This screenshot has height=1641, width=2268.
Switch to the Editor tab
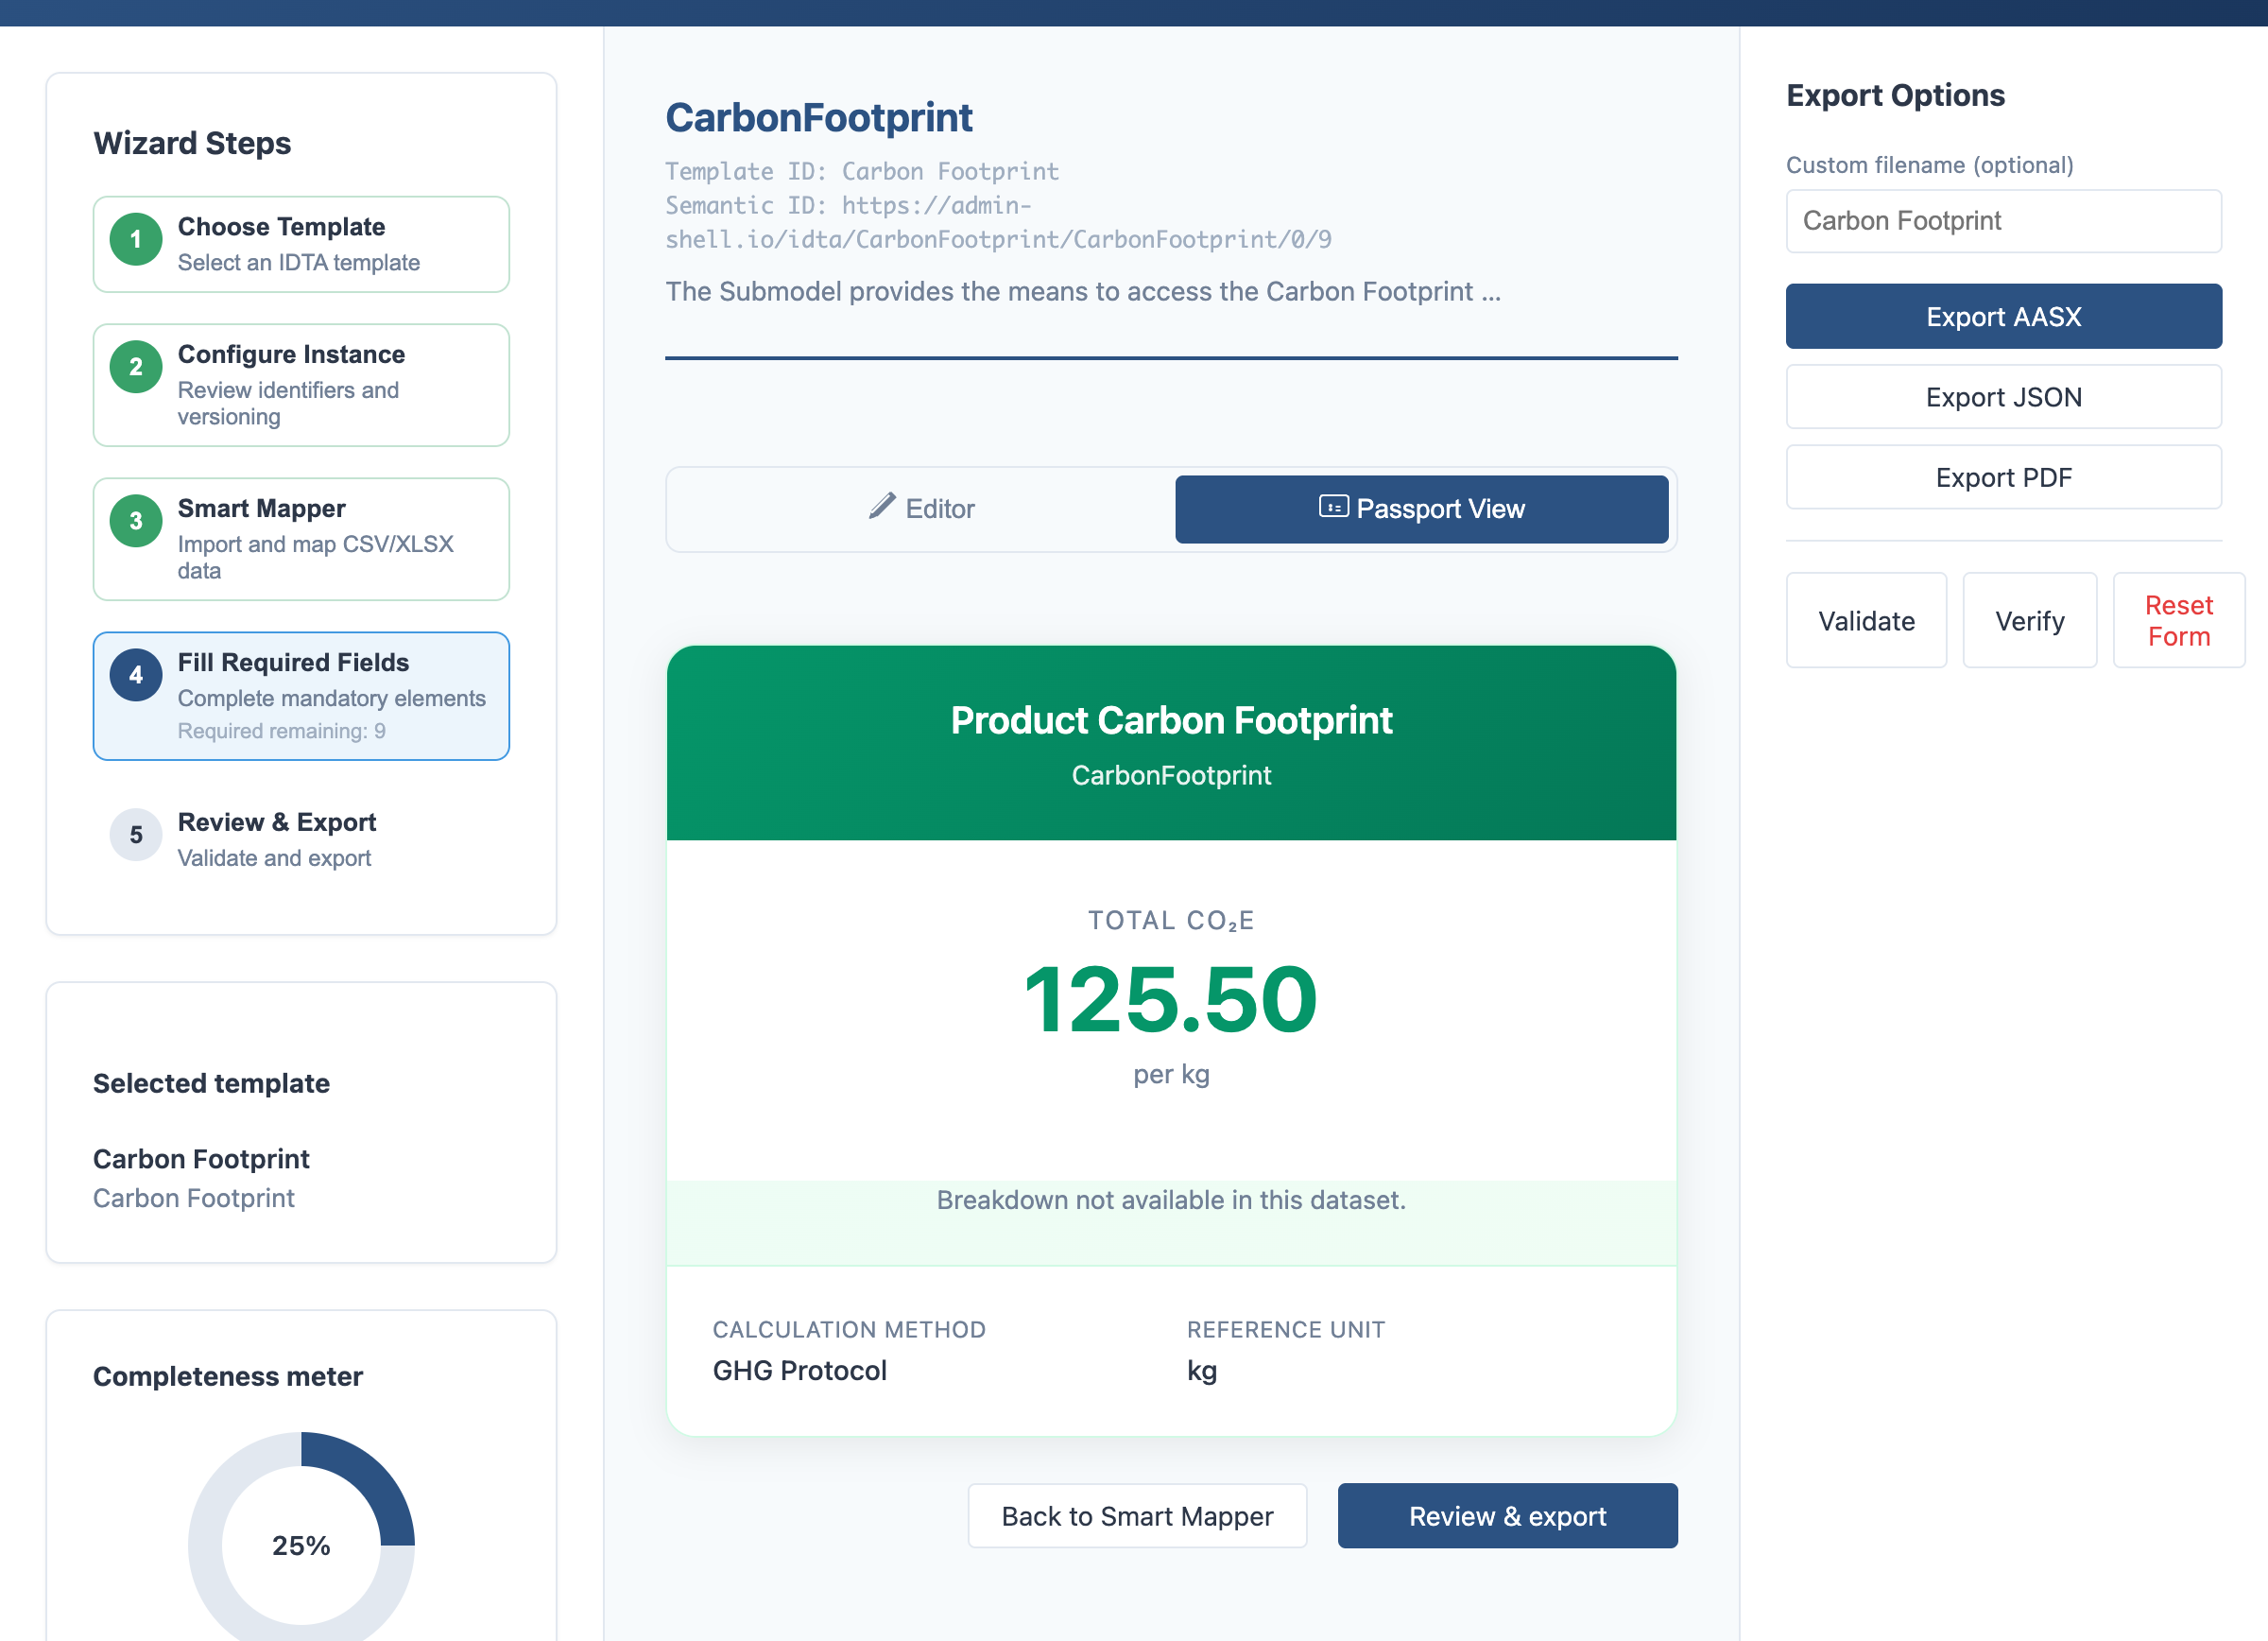[921, 509]
